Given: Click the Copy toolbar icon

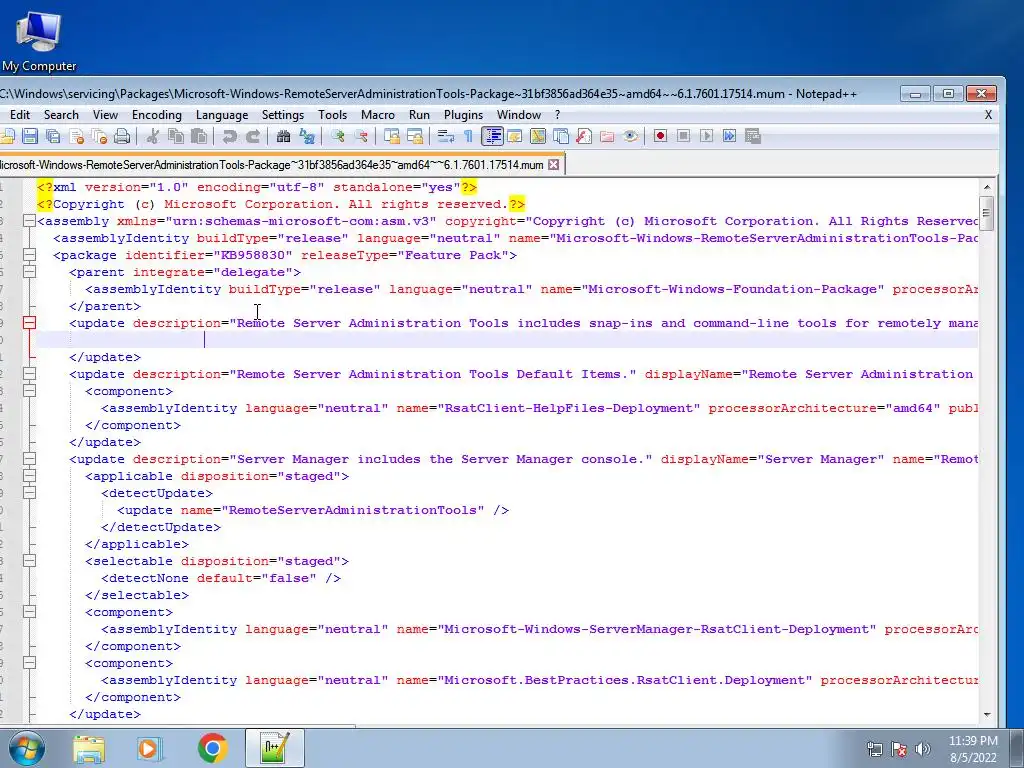Looking at the screenshot, I should pos(176,136).
